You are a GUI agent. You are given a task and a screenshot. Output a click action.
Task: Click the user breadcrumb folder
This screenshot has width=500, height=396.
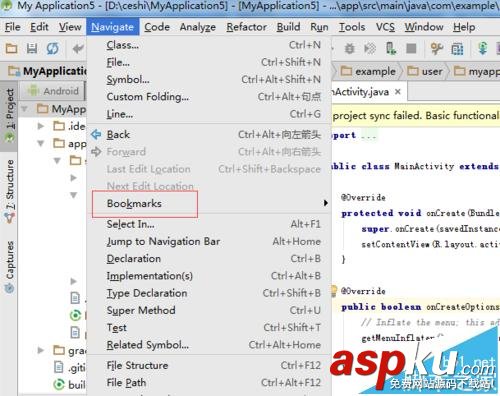[x=425, y=71]
